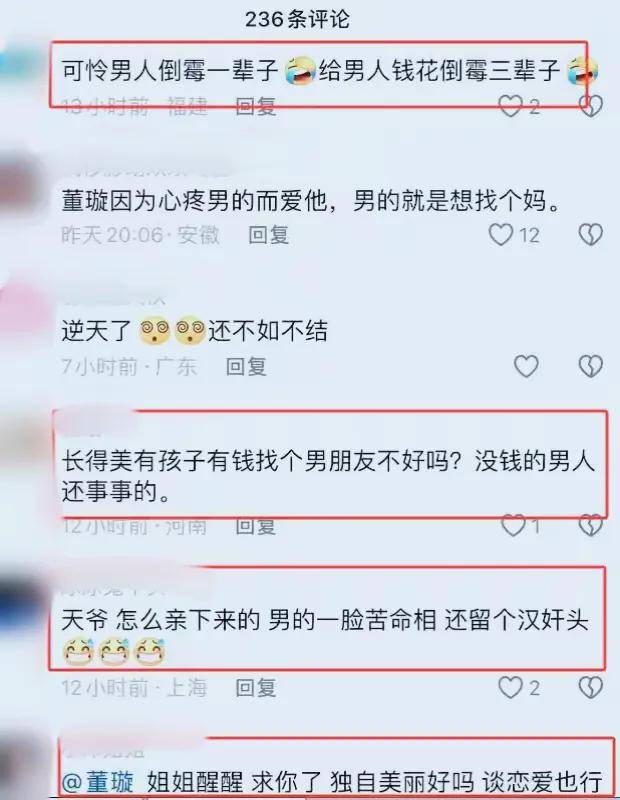Reply to the 7小时前 广东 comment
The height and width of the screenshot is (800, 620).
[x=246, y=367]
